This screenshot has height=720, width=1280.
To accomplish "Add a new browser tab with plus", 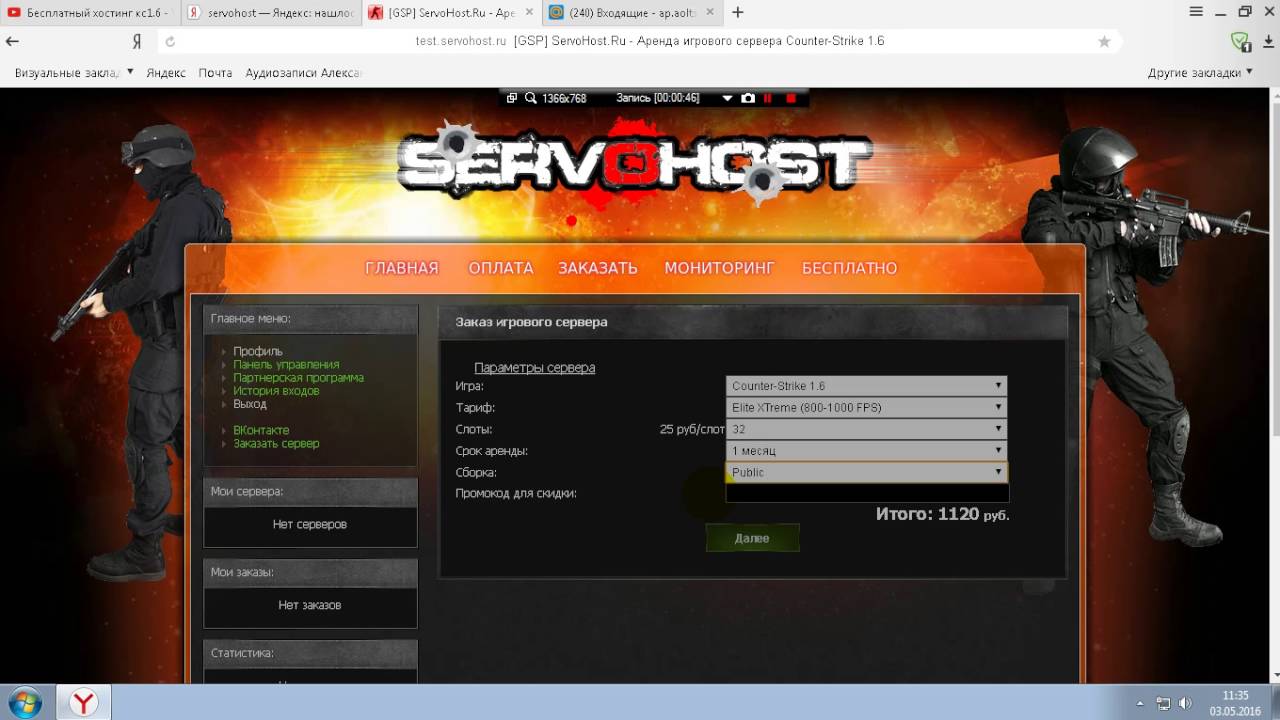I will coord(738,13).
